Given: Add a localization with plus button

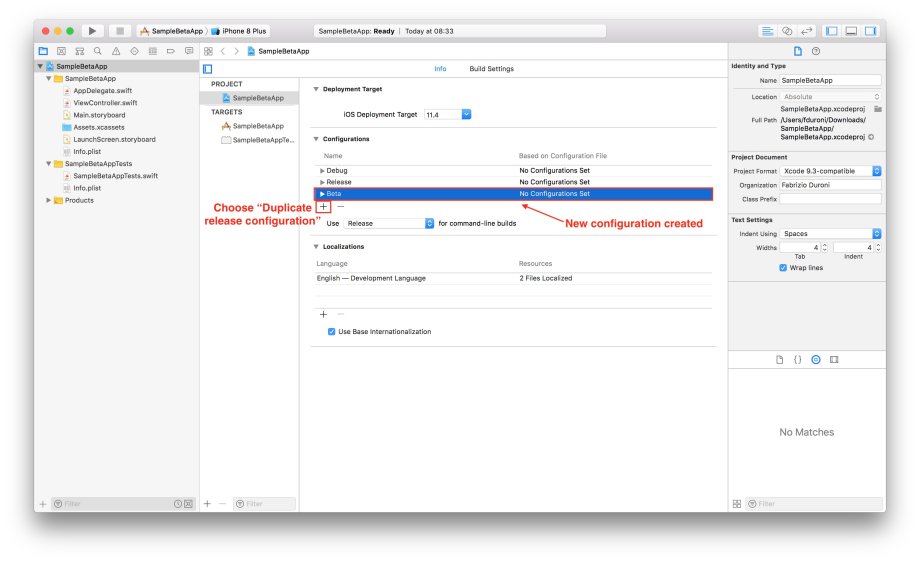Looking at the screenshot, I should (323, 315).
